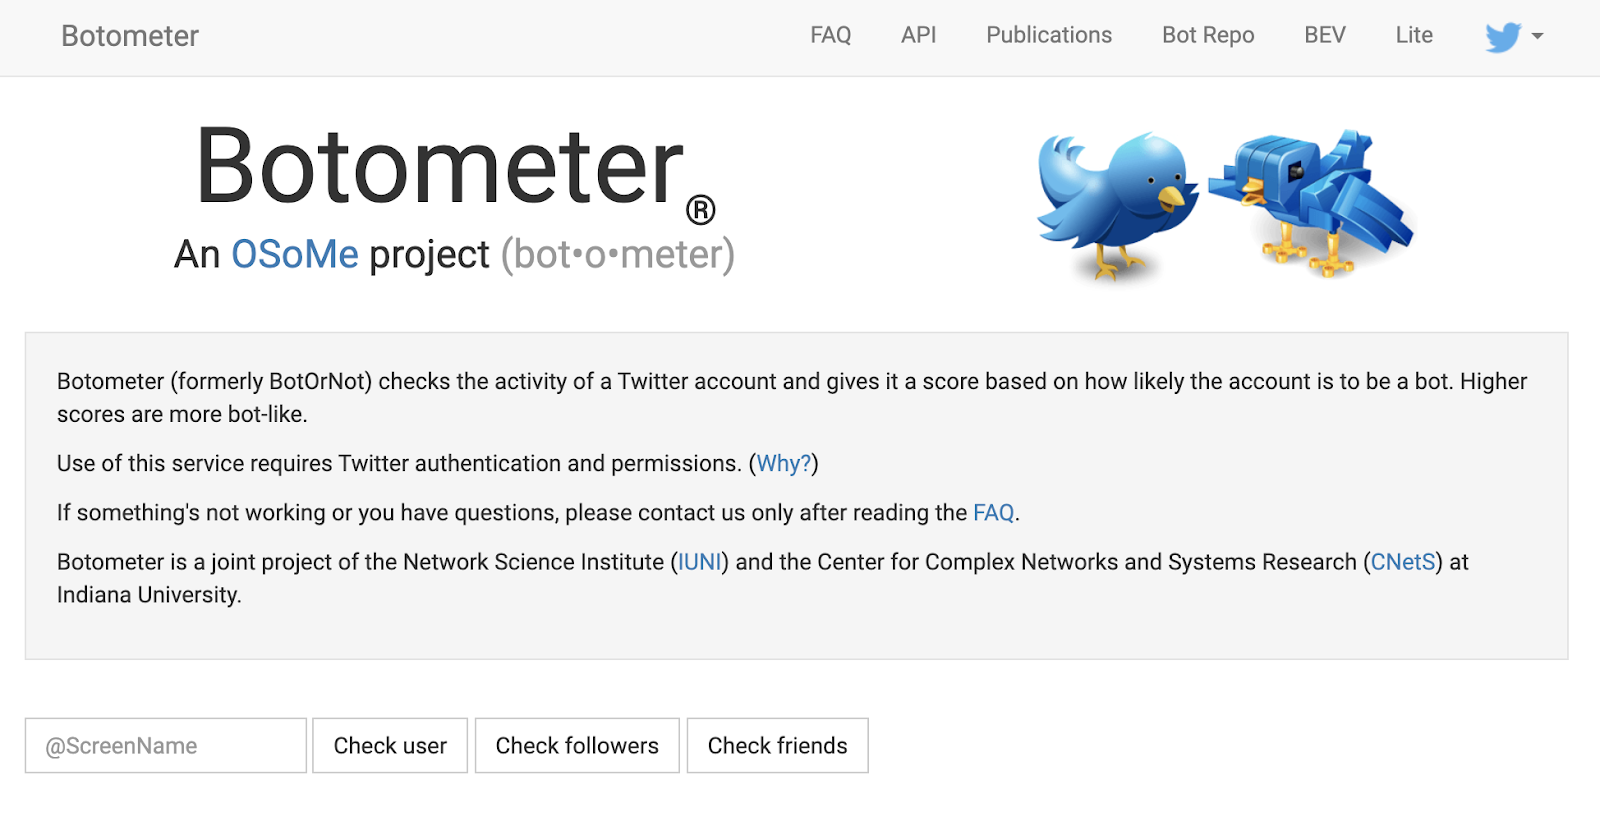The height and width of the screenshot is (821, 1600).
Task: Focus the @ScreenName input field
Action: click(166, 746)
